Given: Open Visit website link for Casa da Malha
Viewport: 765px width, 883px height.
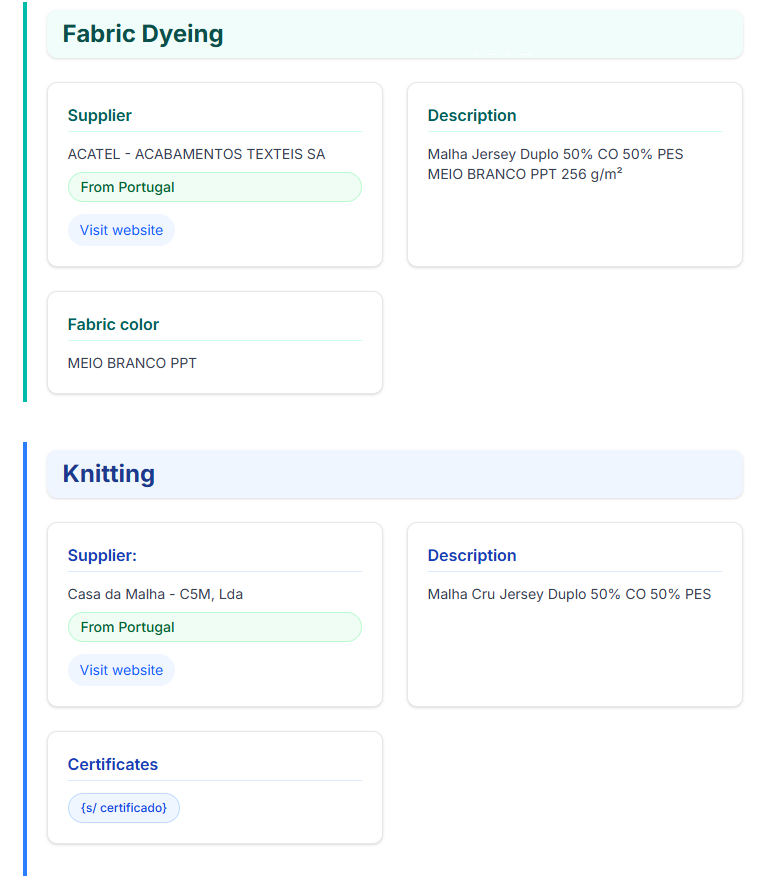Looking at the screenshot, I should coord(121,670).
